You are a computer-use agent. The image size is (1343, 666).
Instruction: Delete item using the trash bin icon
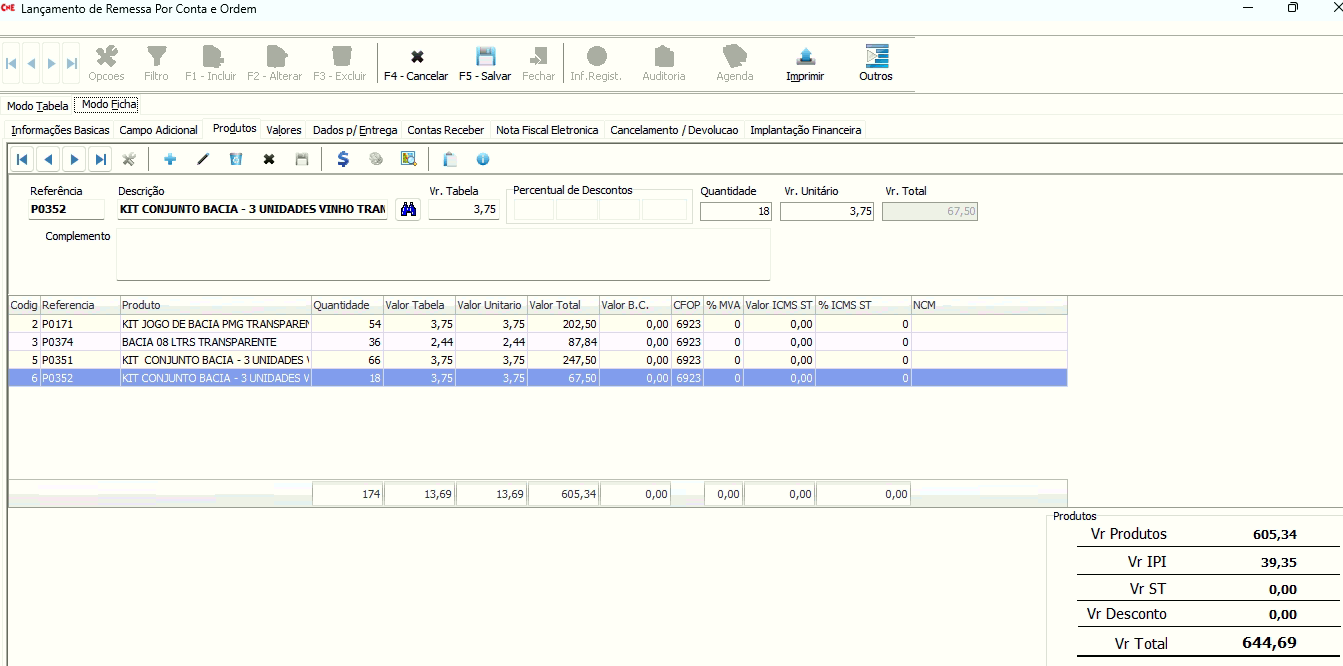[236, 159]
